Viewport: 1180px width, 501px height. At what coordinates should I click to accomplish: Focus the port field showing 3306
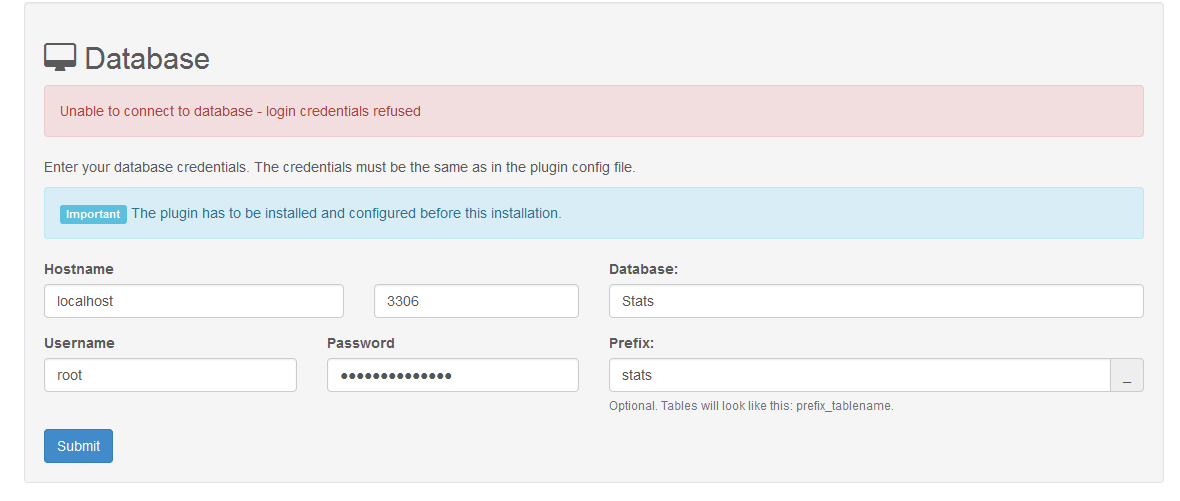476,301
